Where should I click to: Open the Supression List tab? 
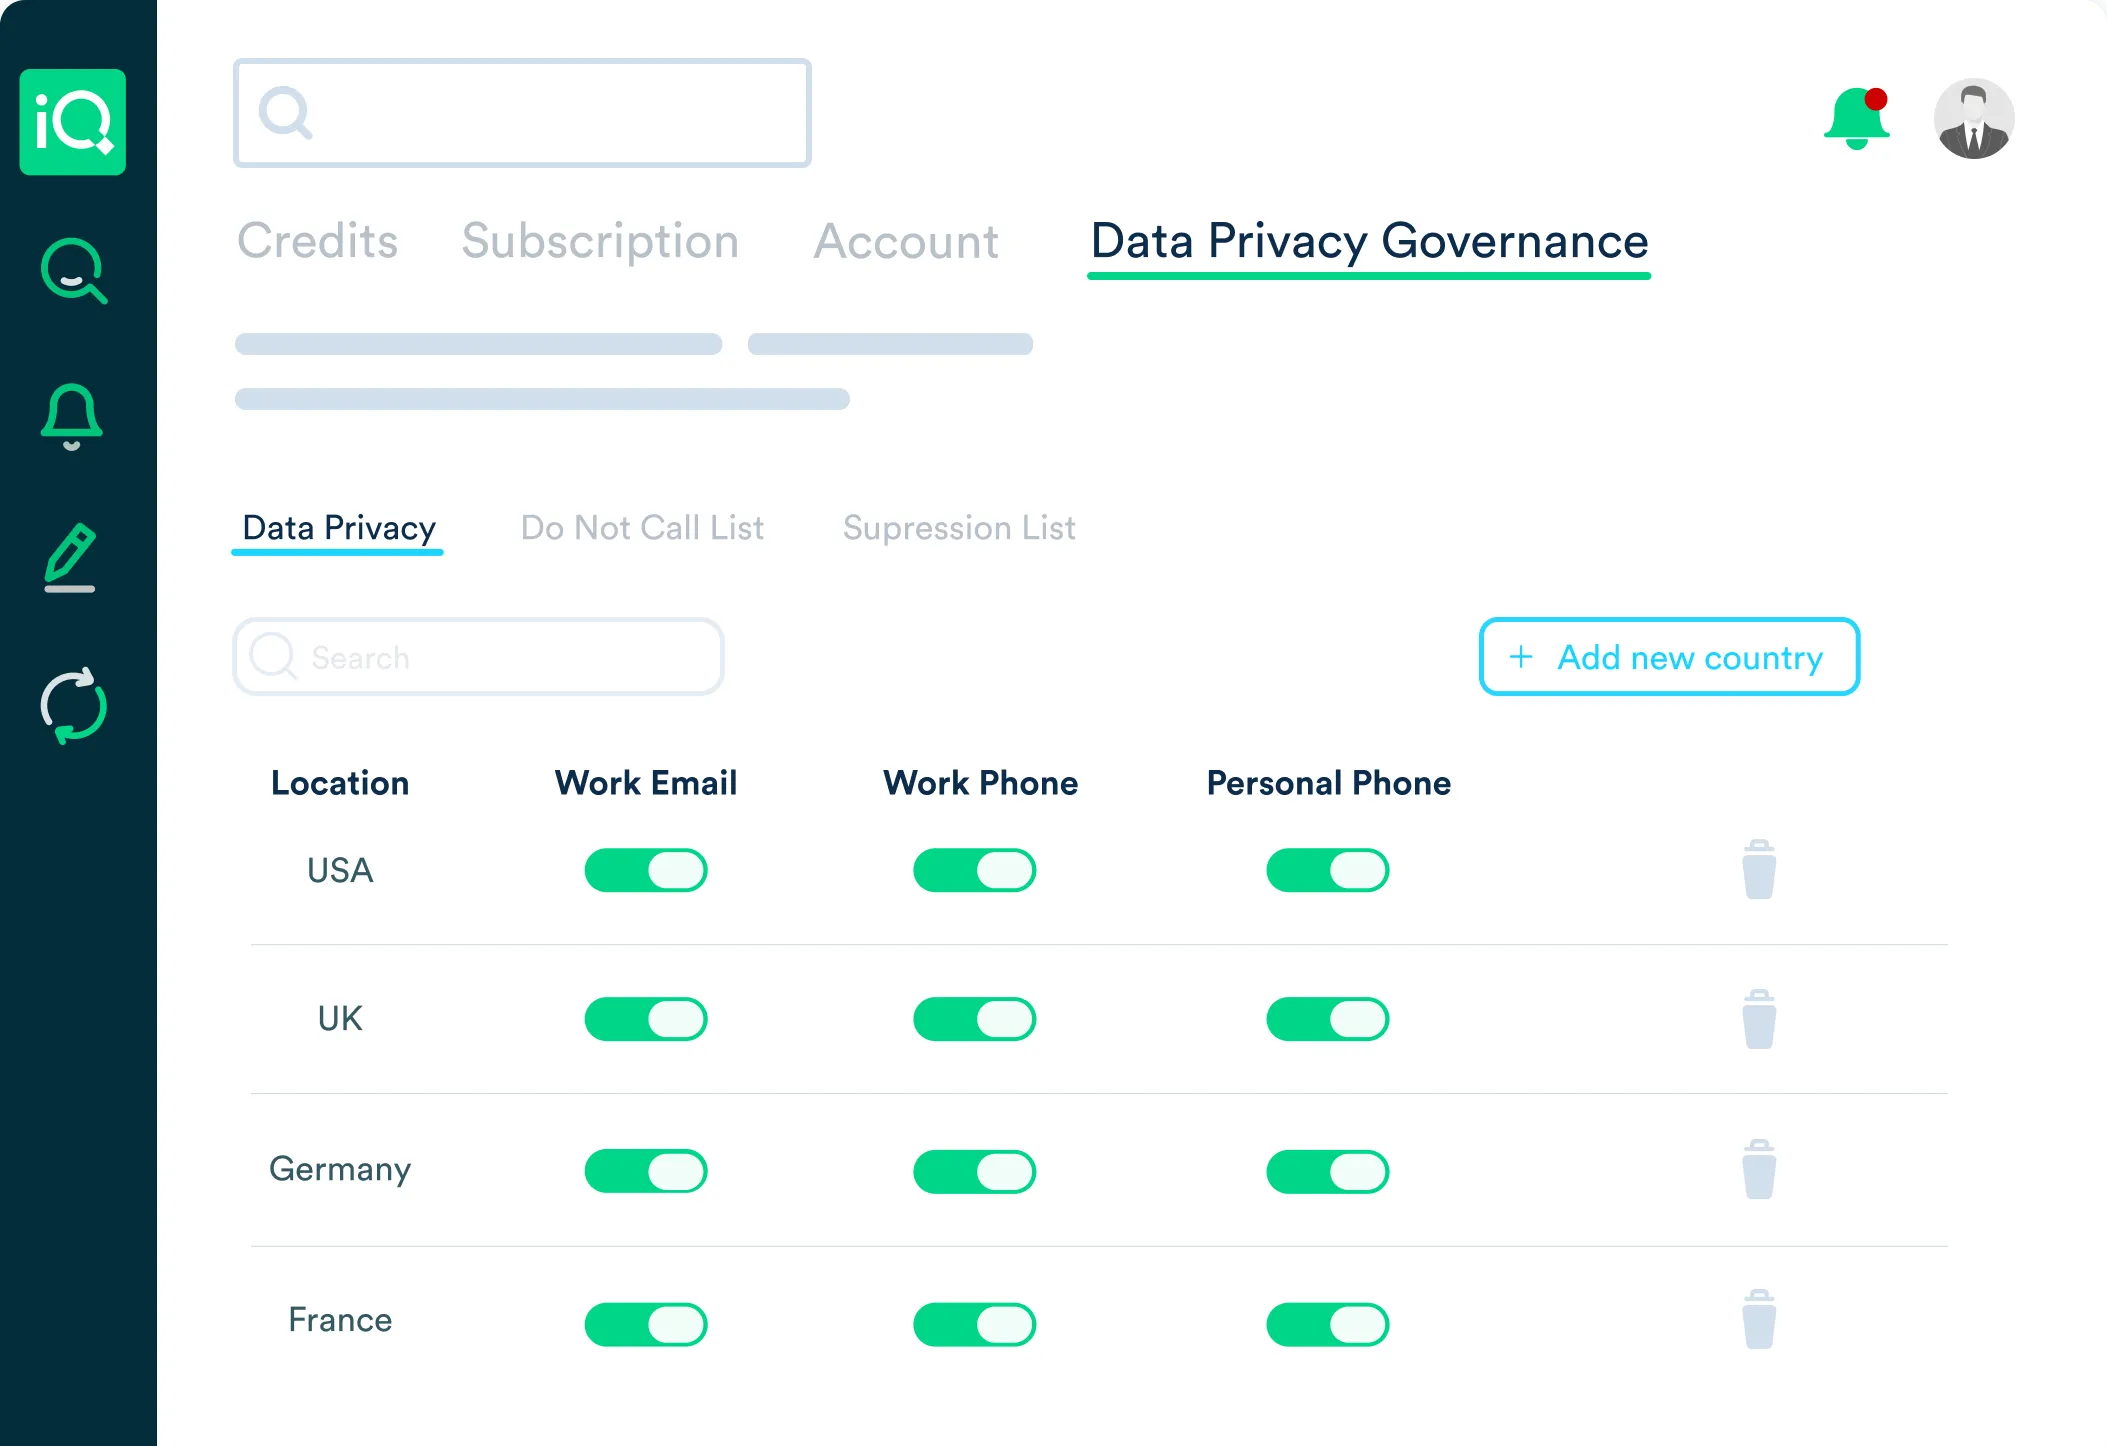coord(959,527)
